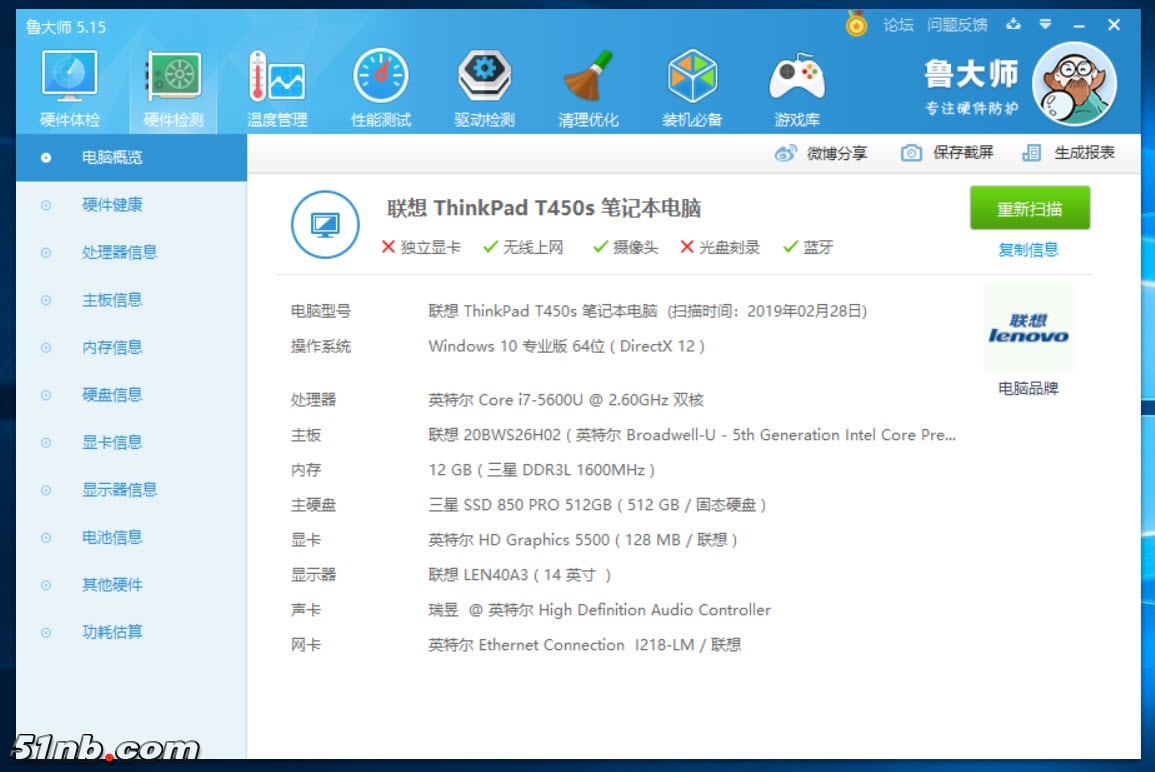Switch to 硬盘信息 sidebar item
Image resolution: width=1155 pixels, height=772 pixels.
pos(112,395)
